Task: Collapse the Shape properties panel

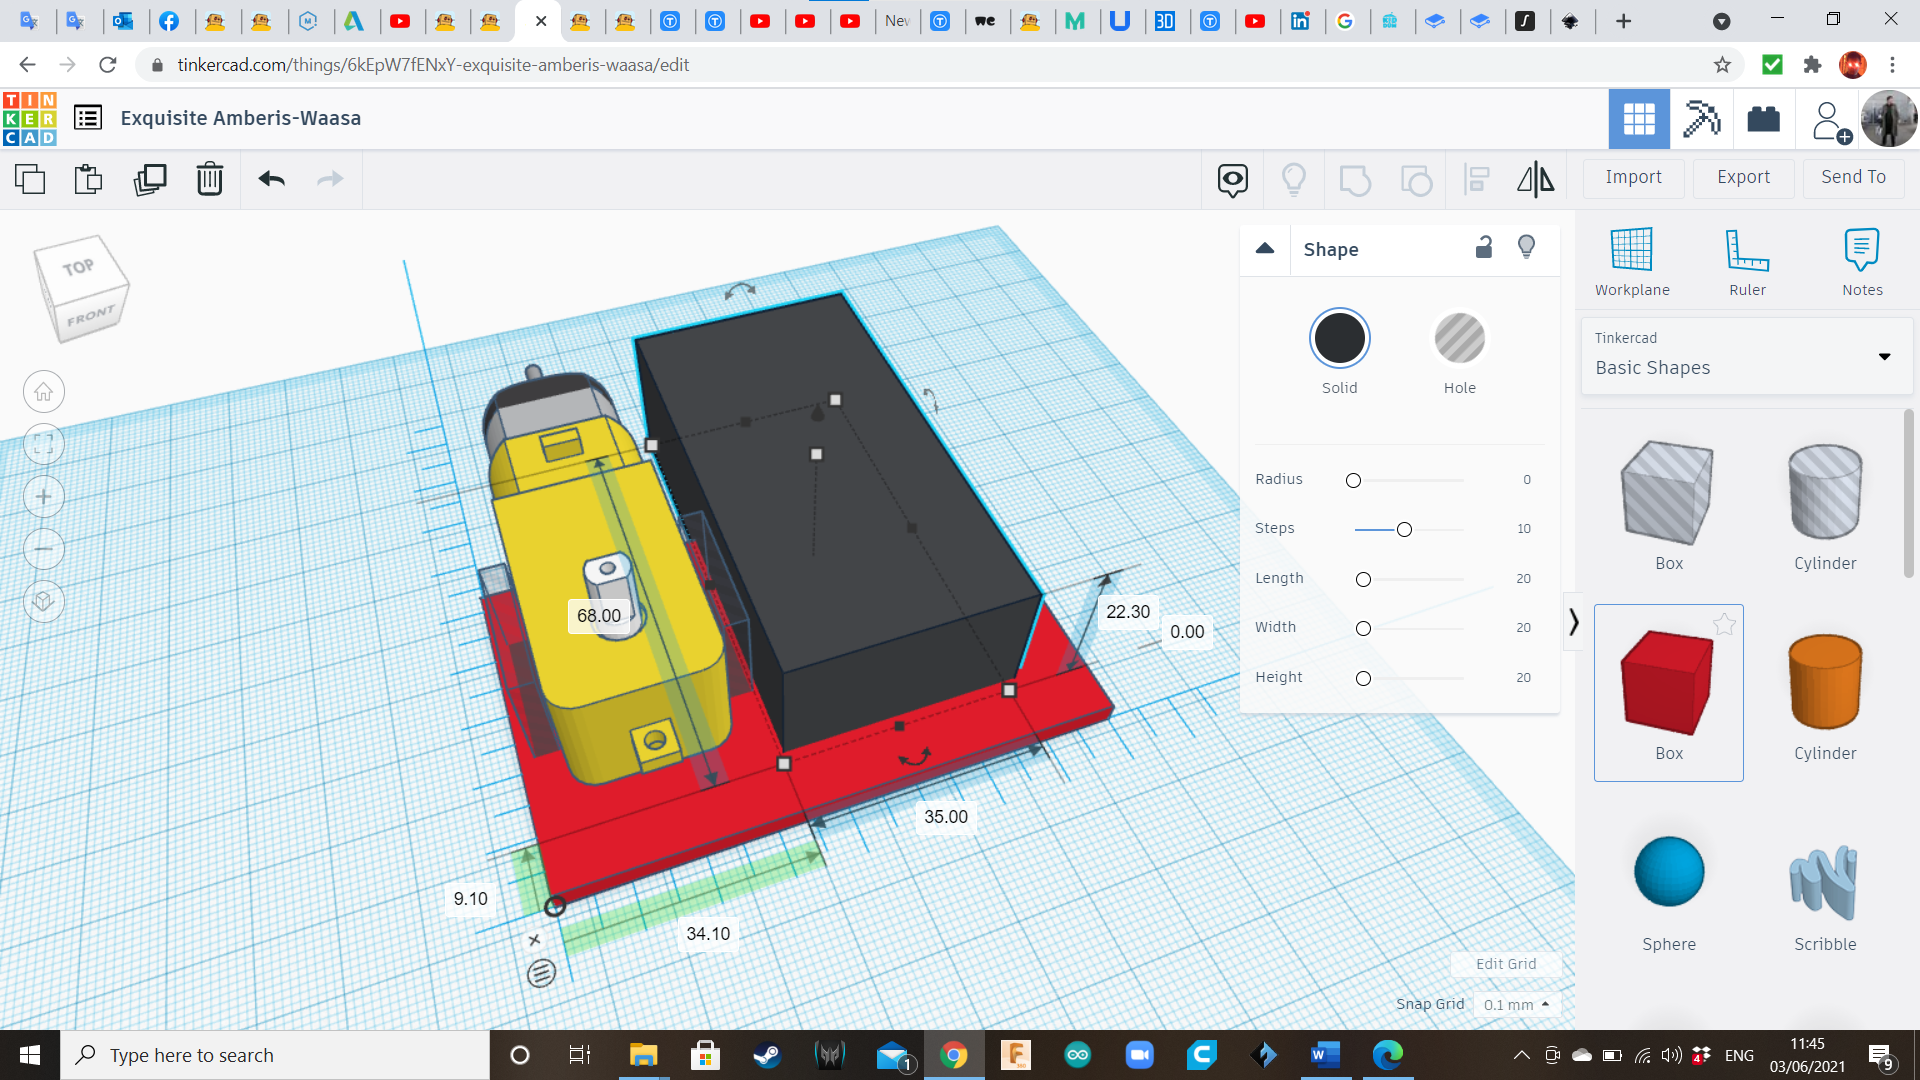Action: pyautogui.click(x=1265, y=249)
